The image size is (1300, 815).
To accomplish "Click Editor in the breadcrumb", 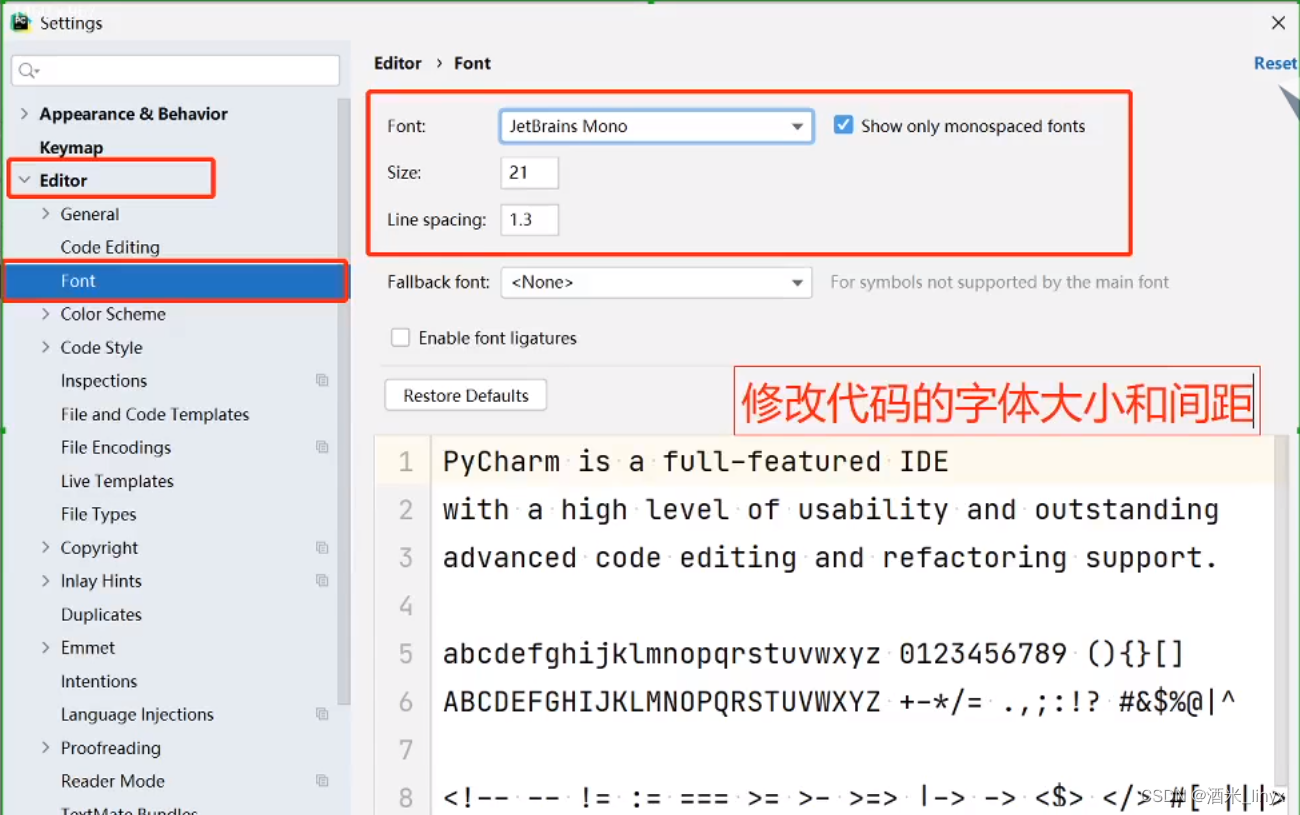I will coord(398,63).
